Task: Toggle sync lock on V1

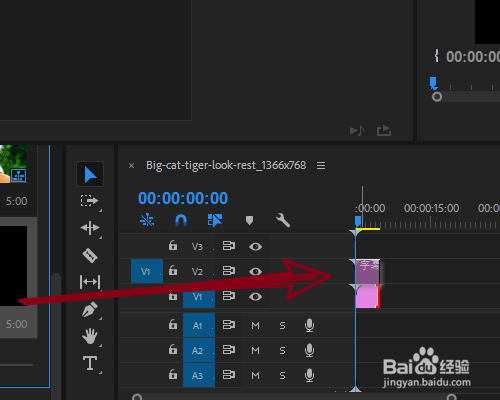Action: coord(229,296)
